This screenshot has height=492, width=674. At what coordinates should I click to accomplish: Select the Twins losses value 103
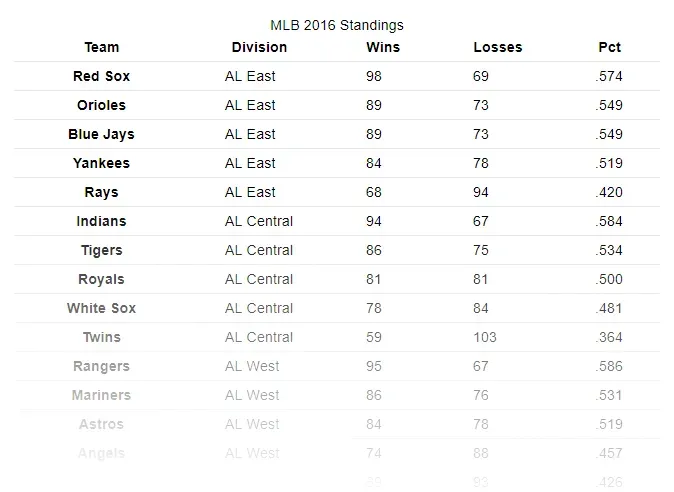click(x=485, y=337)
